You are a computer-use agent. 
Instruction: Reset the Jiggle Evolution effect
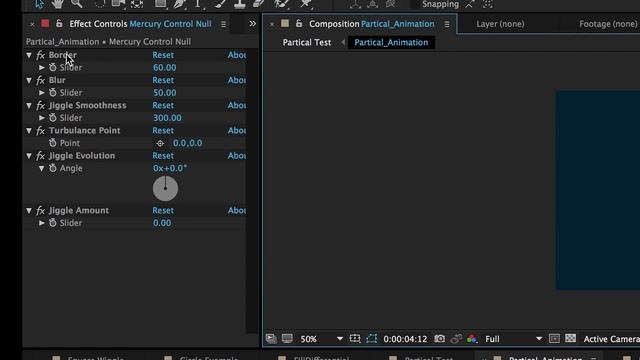163,156
